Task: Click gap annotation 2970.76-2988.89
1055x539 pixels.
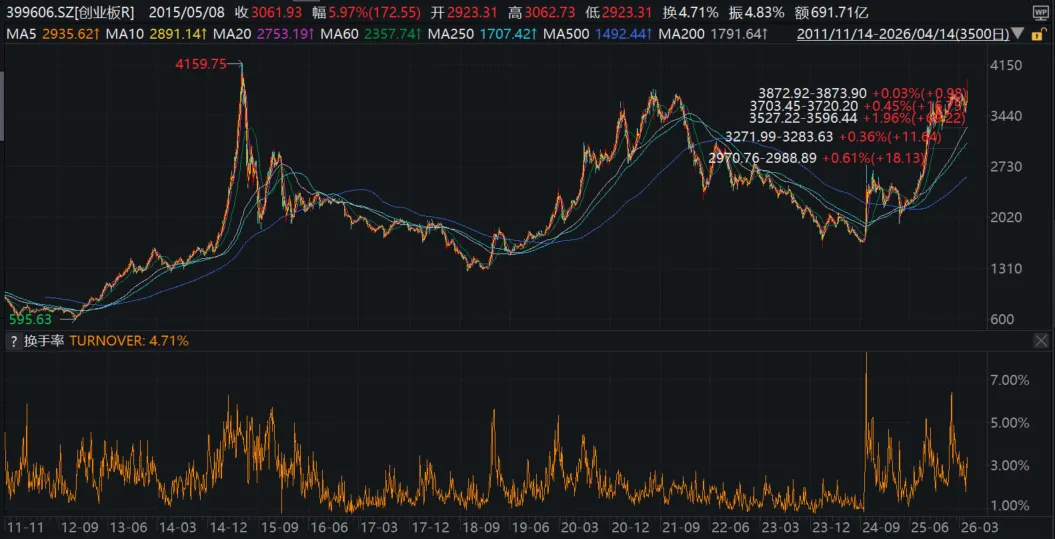Action: [x=818, y=158]
